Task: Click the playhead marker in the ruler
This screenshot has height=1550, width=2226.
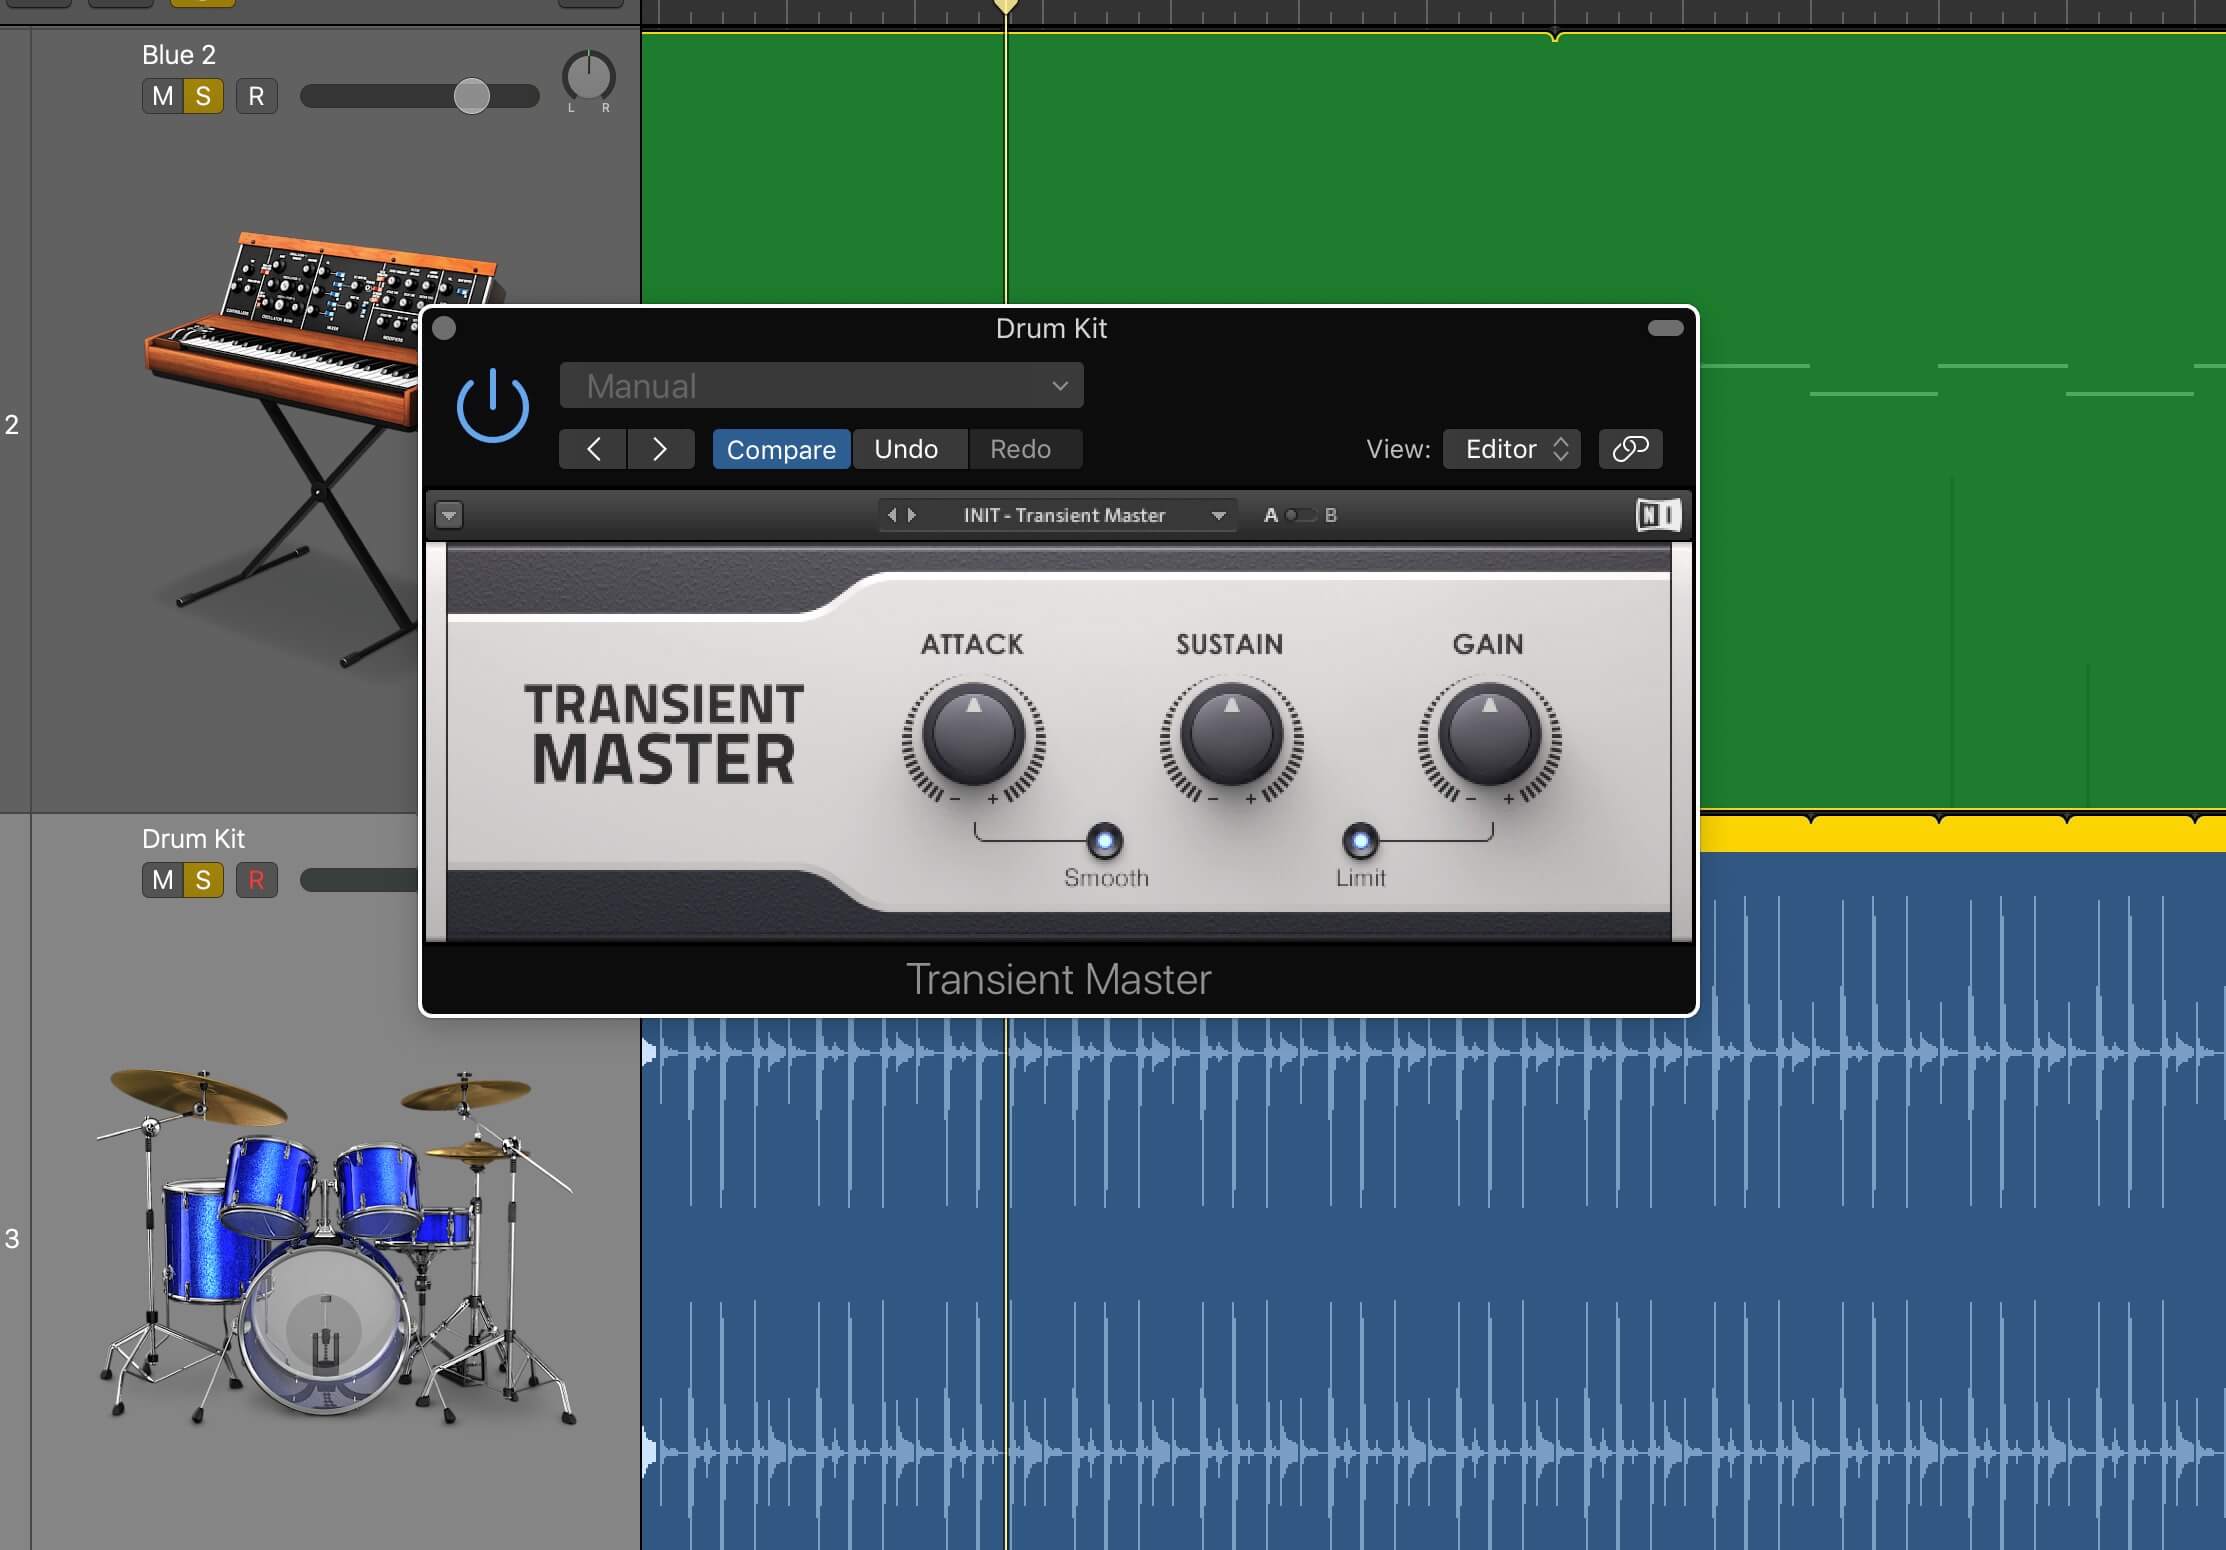Action: tap(1006, 6)
